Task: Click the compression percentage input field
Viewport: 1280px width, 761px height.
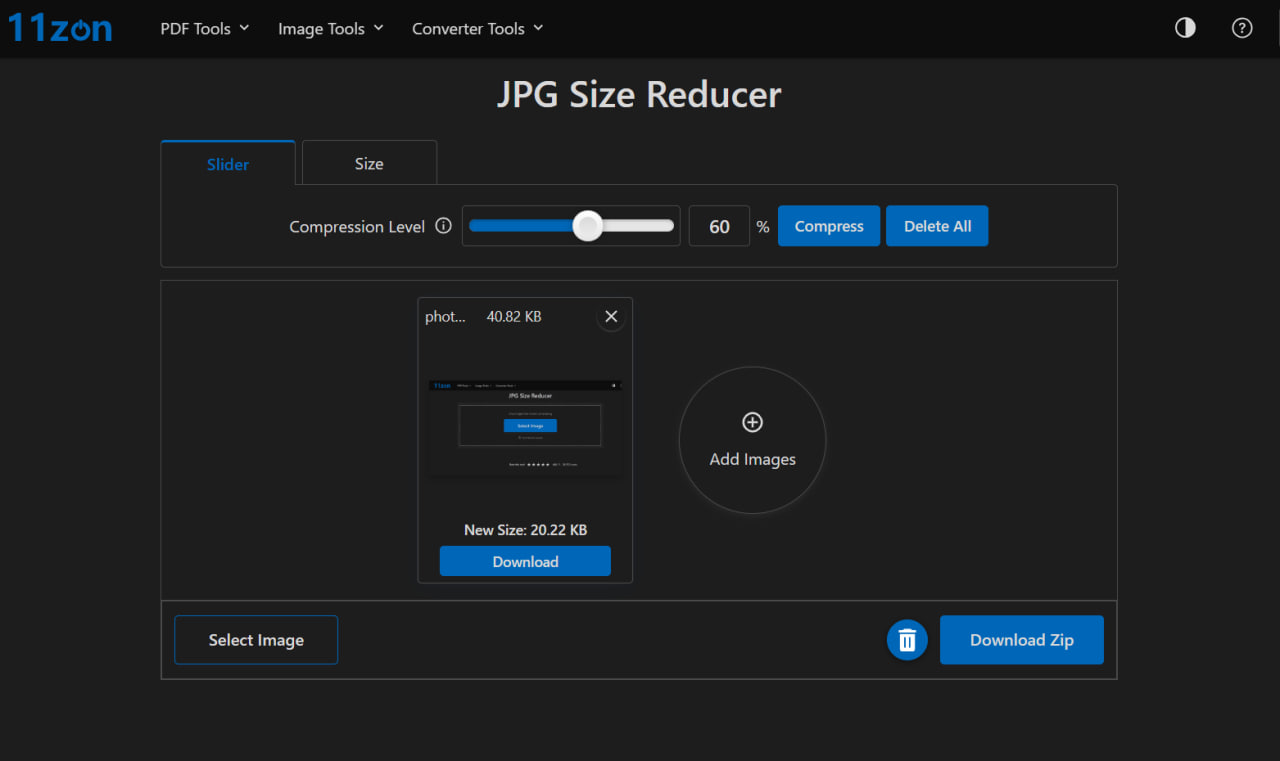Action: 719,226
